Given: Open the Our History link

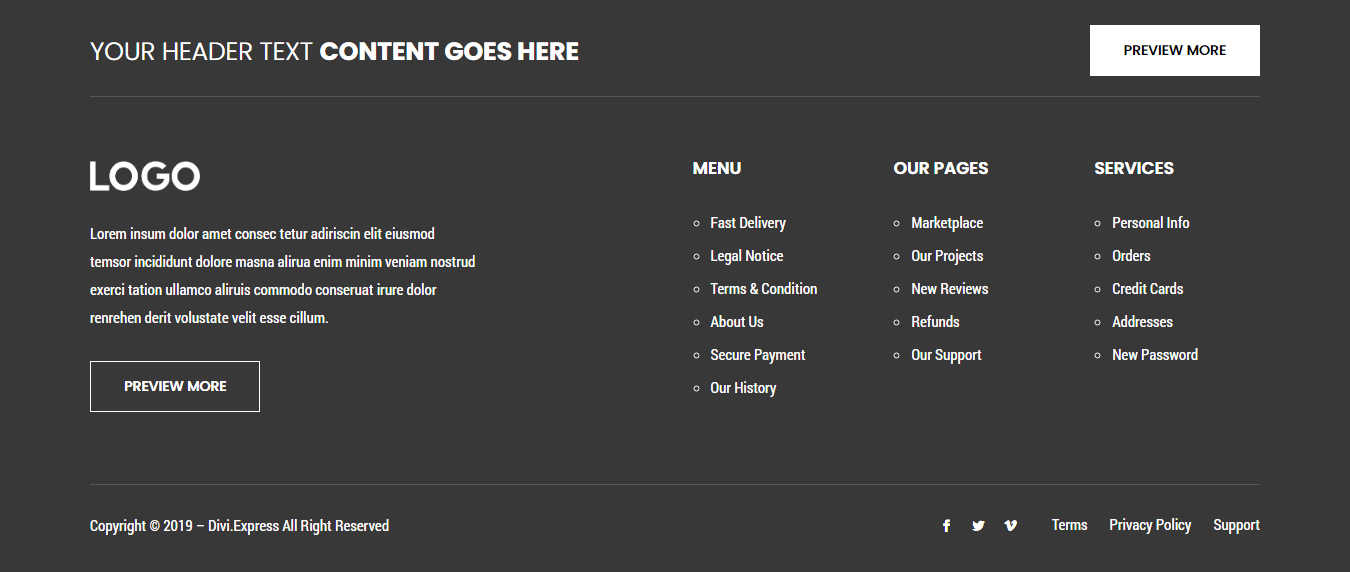Looking at the screenshot, I should (743, 388).
